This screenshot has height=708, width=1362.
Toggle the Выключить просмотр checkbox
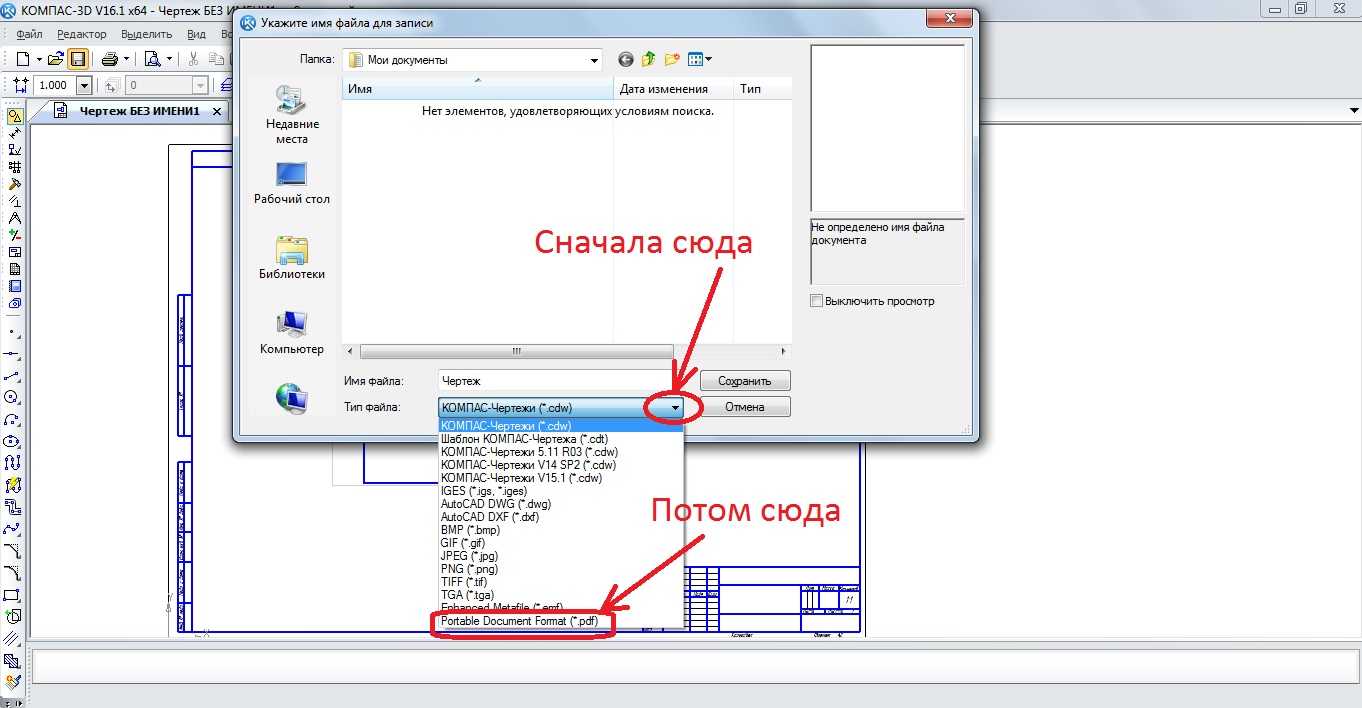[816, 300]
